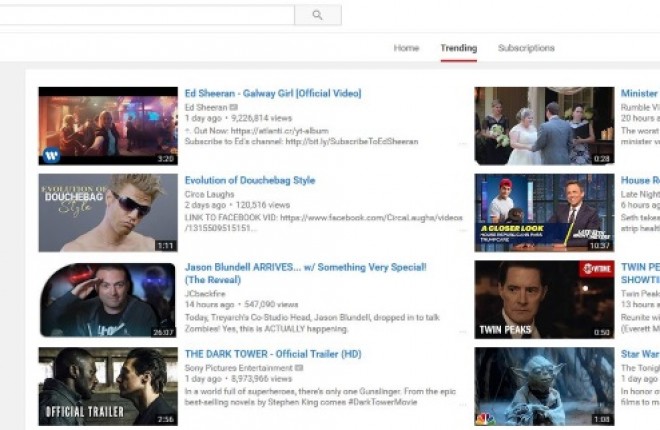Visit the Circa Laughs channel
Screen dimensions: 660x430
click(209, 194)
